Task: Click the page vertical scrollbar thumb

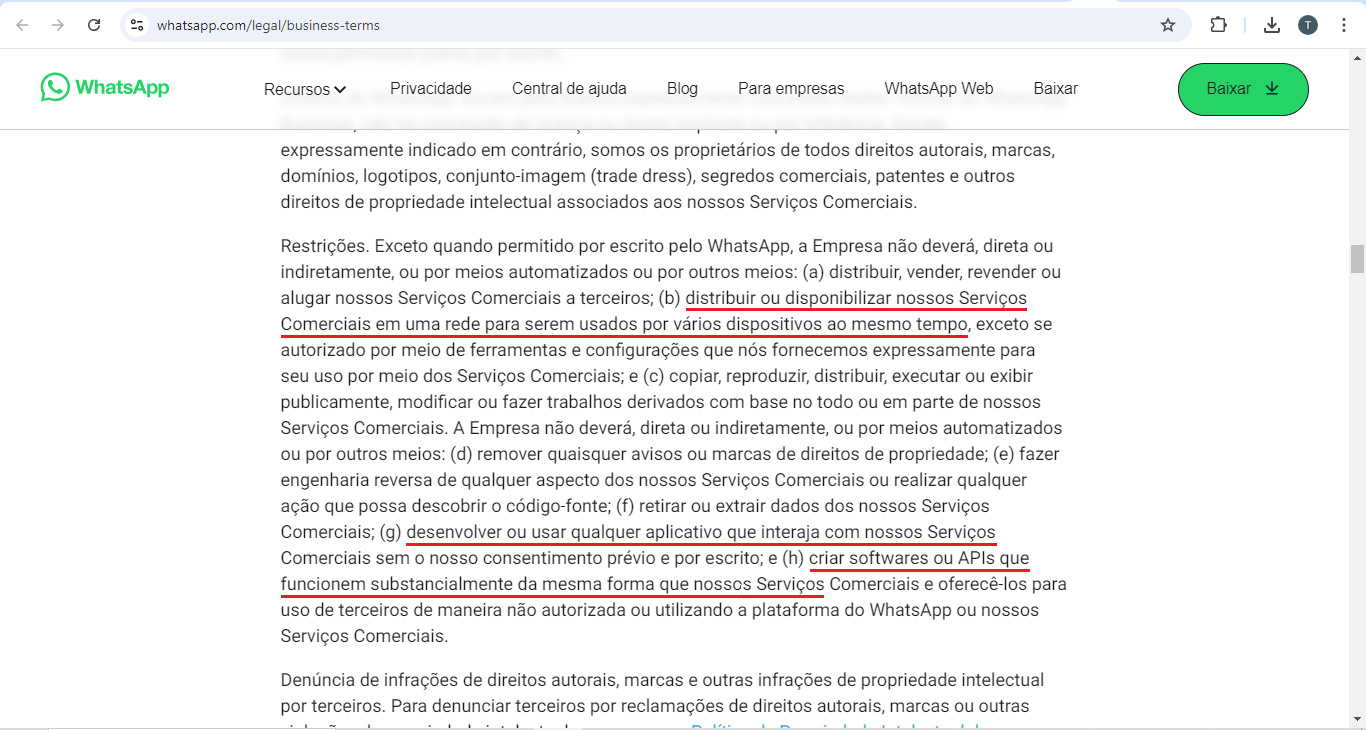Action: [x=1357, y=258]
